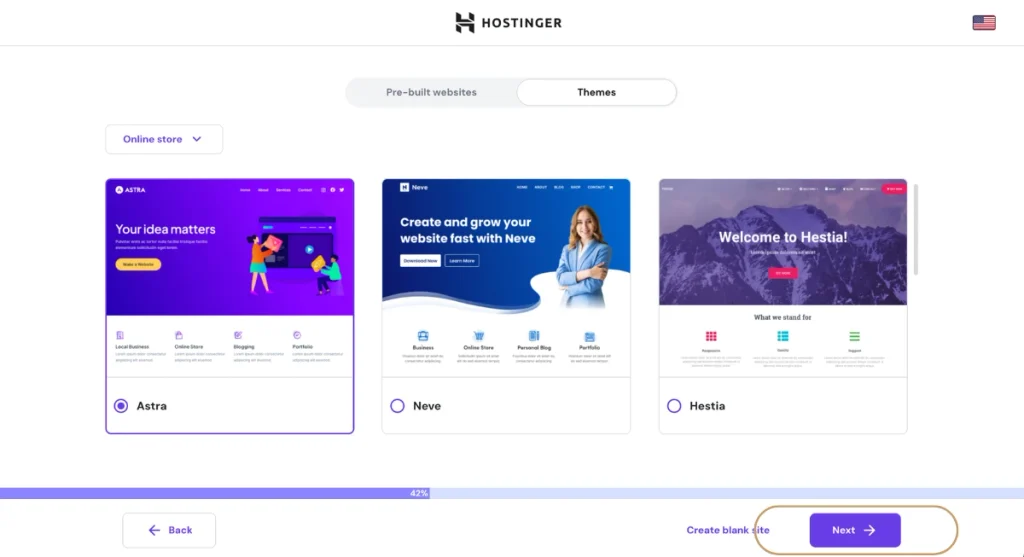Image resolution: width=1024 pixels, height=557 pixels.
Task: Click the Astra theme preview thumbnail
Action: coord(230,278)
